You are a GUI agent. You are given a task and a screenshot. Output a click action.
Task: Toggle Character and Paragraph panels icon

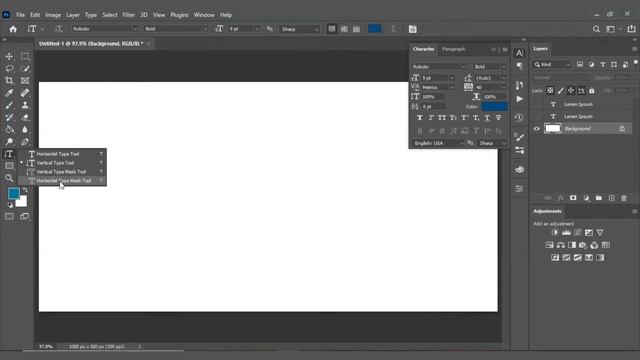coord(413,29)
